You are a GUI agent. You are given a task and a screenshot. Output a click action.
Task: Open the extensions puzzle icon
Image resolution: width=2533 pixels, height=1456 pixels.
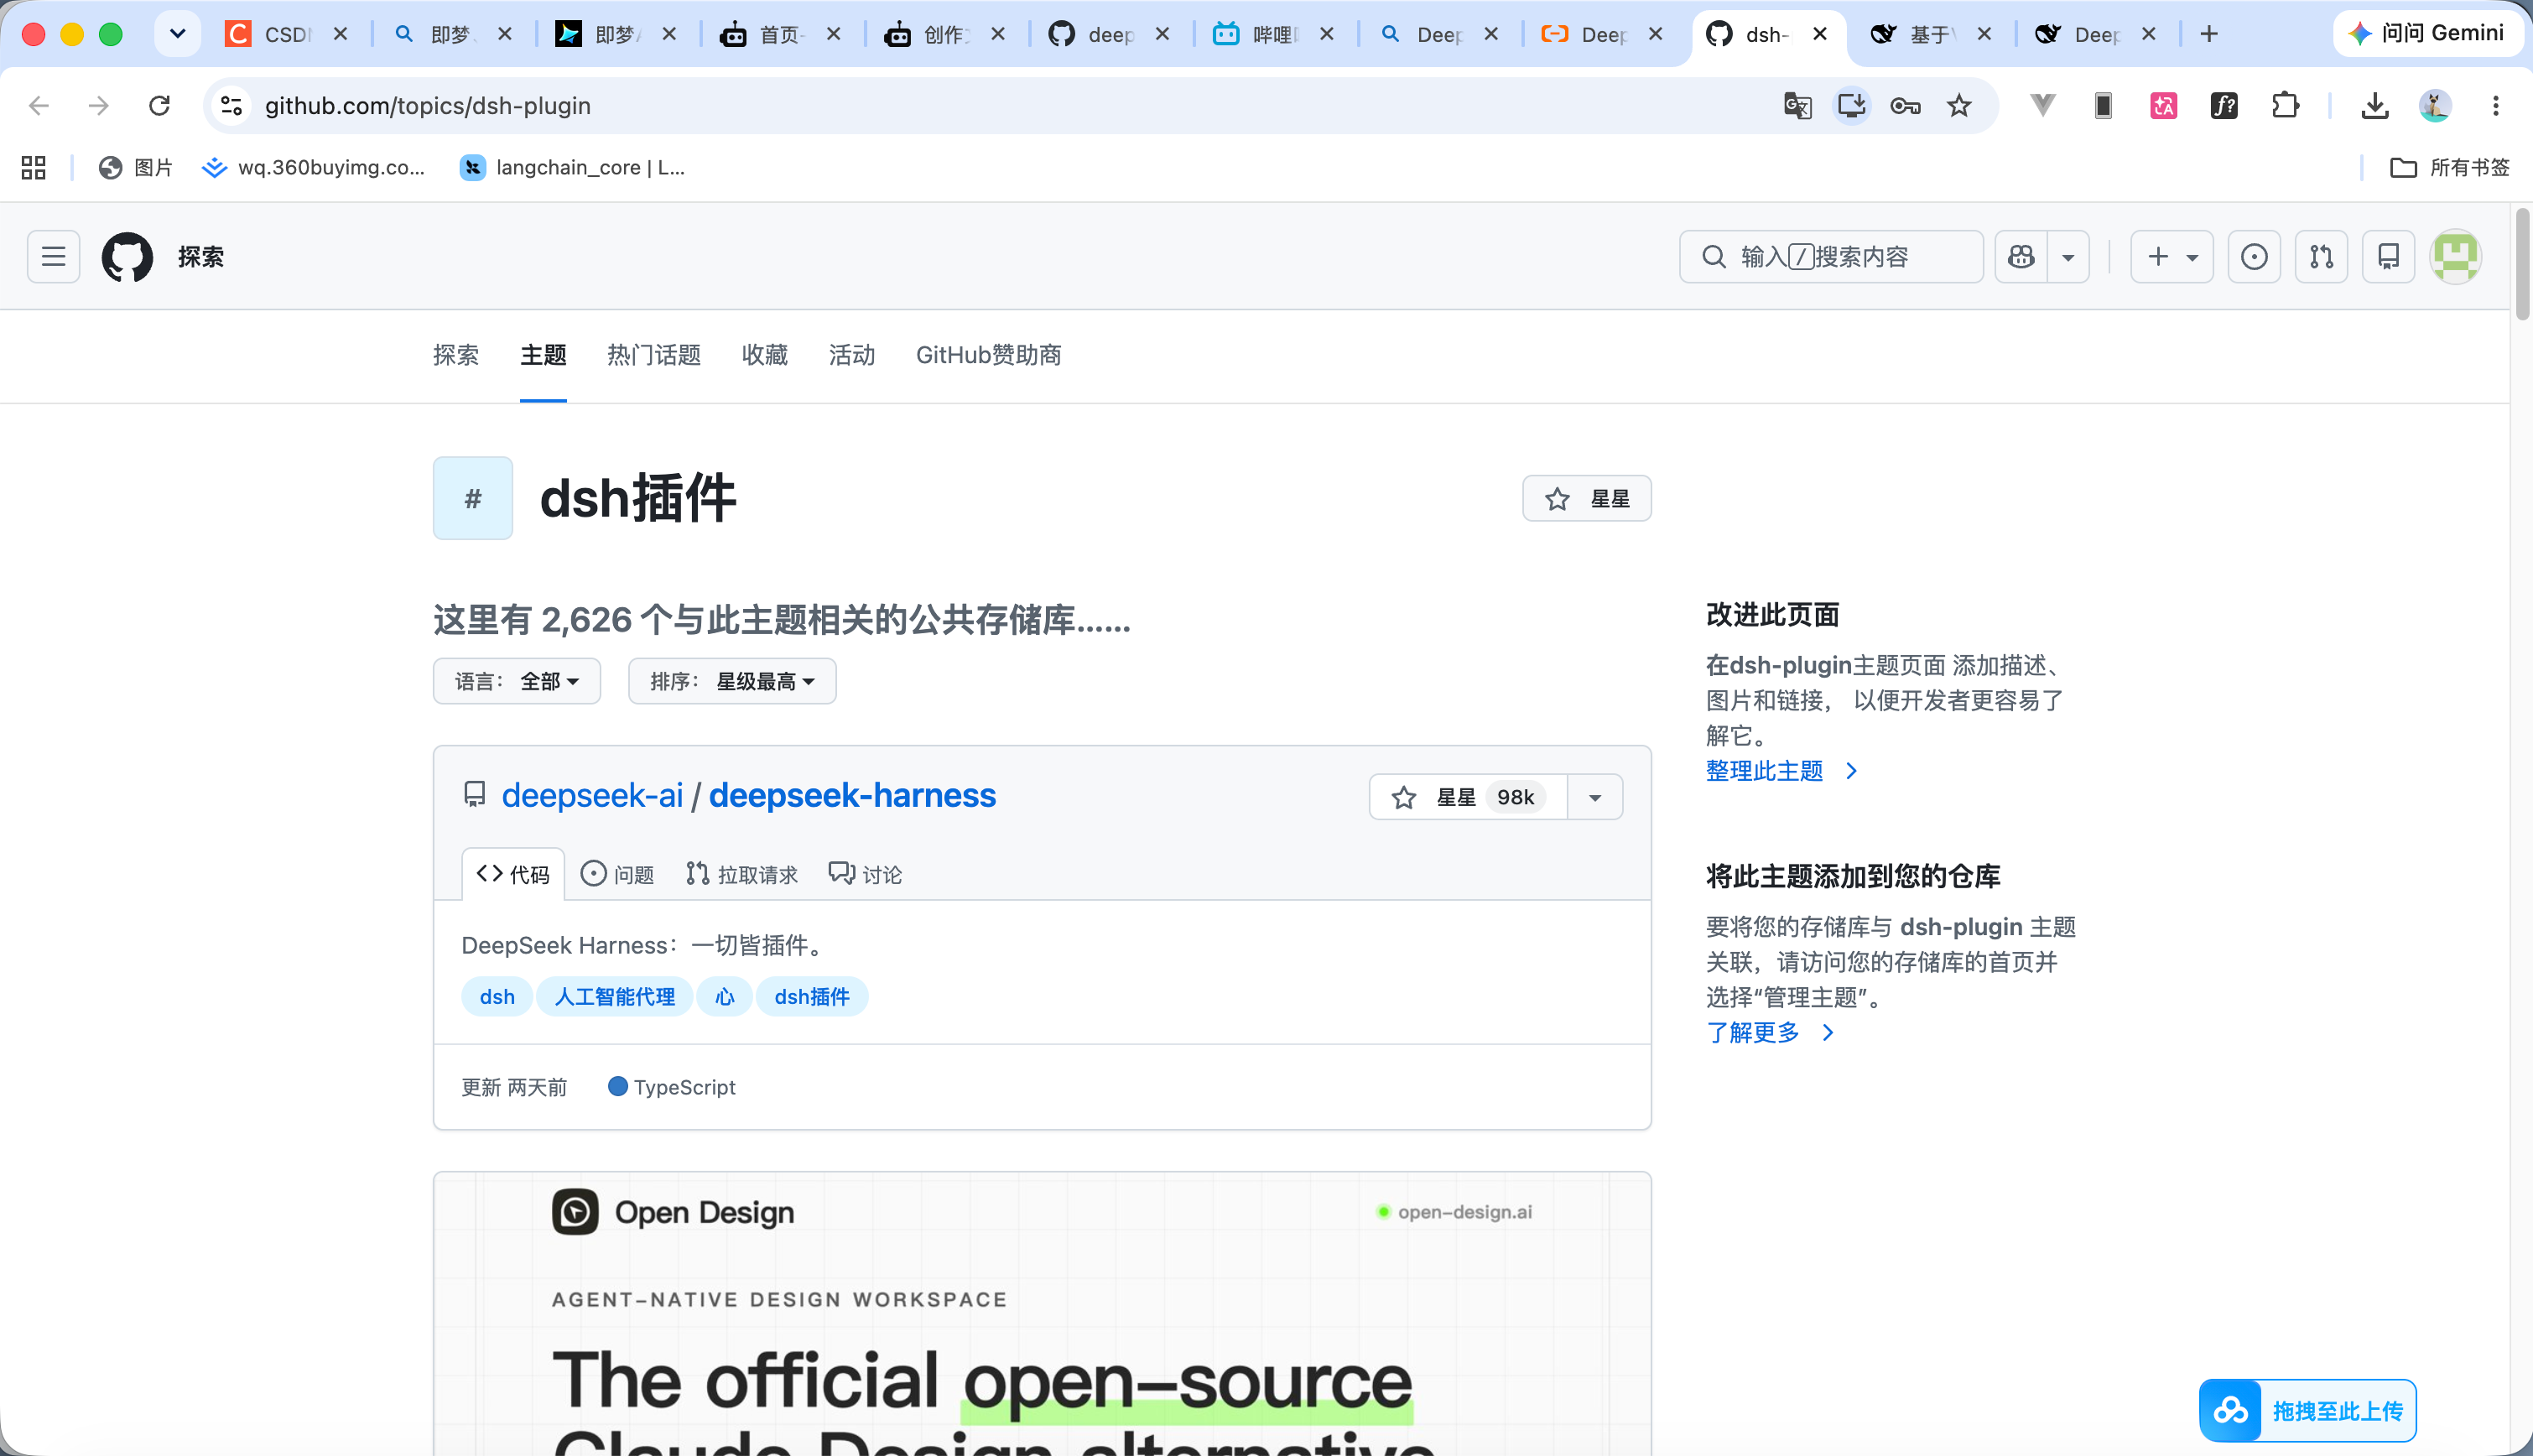[2285, 105]
